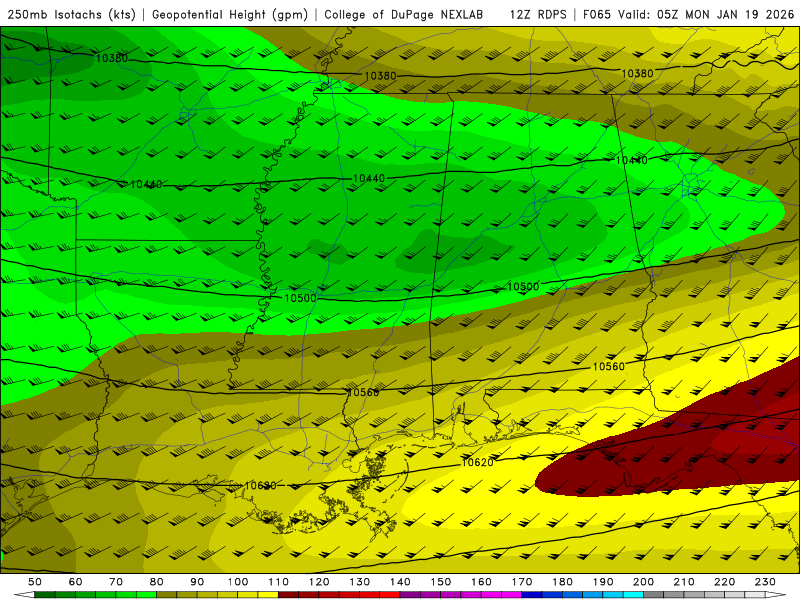Click the colorbar value 100
The width and height of the screenshot is (800, 600).
[x=238, y=582]
